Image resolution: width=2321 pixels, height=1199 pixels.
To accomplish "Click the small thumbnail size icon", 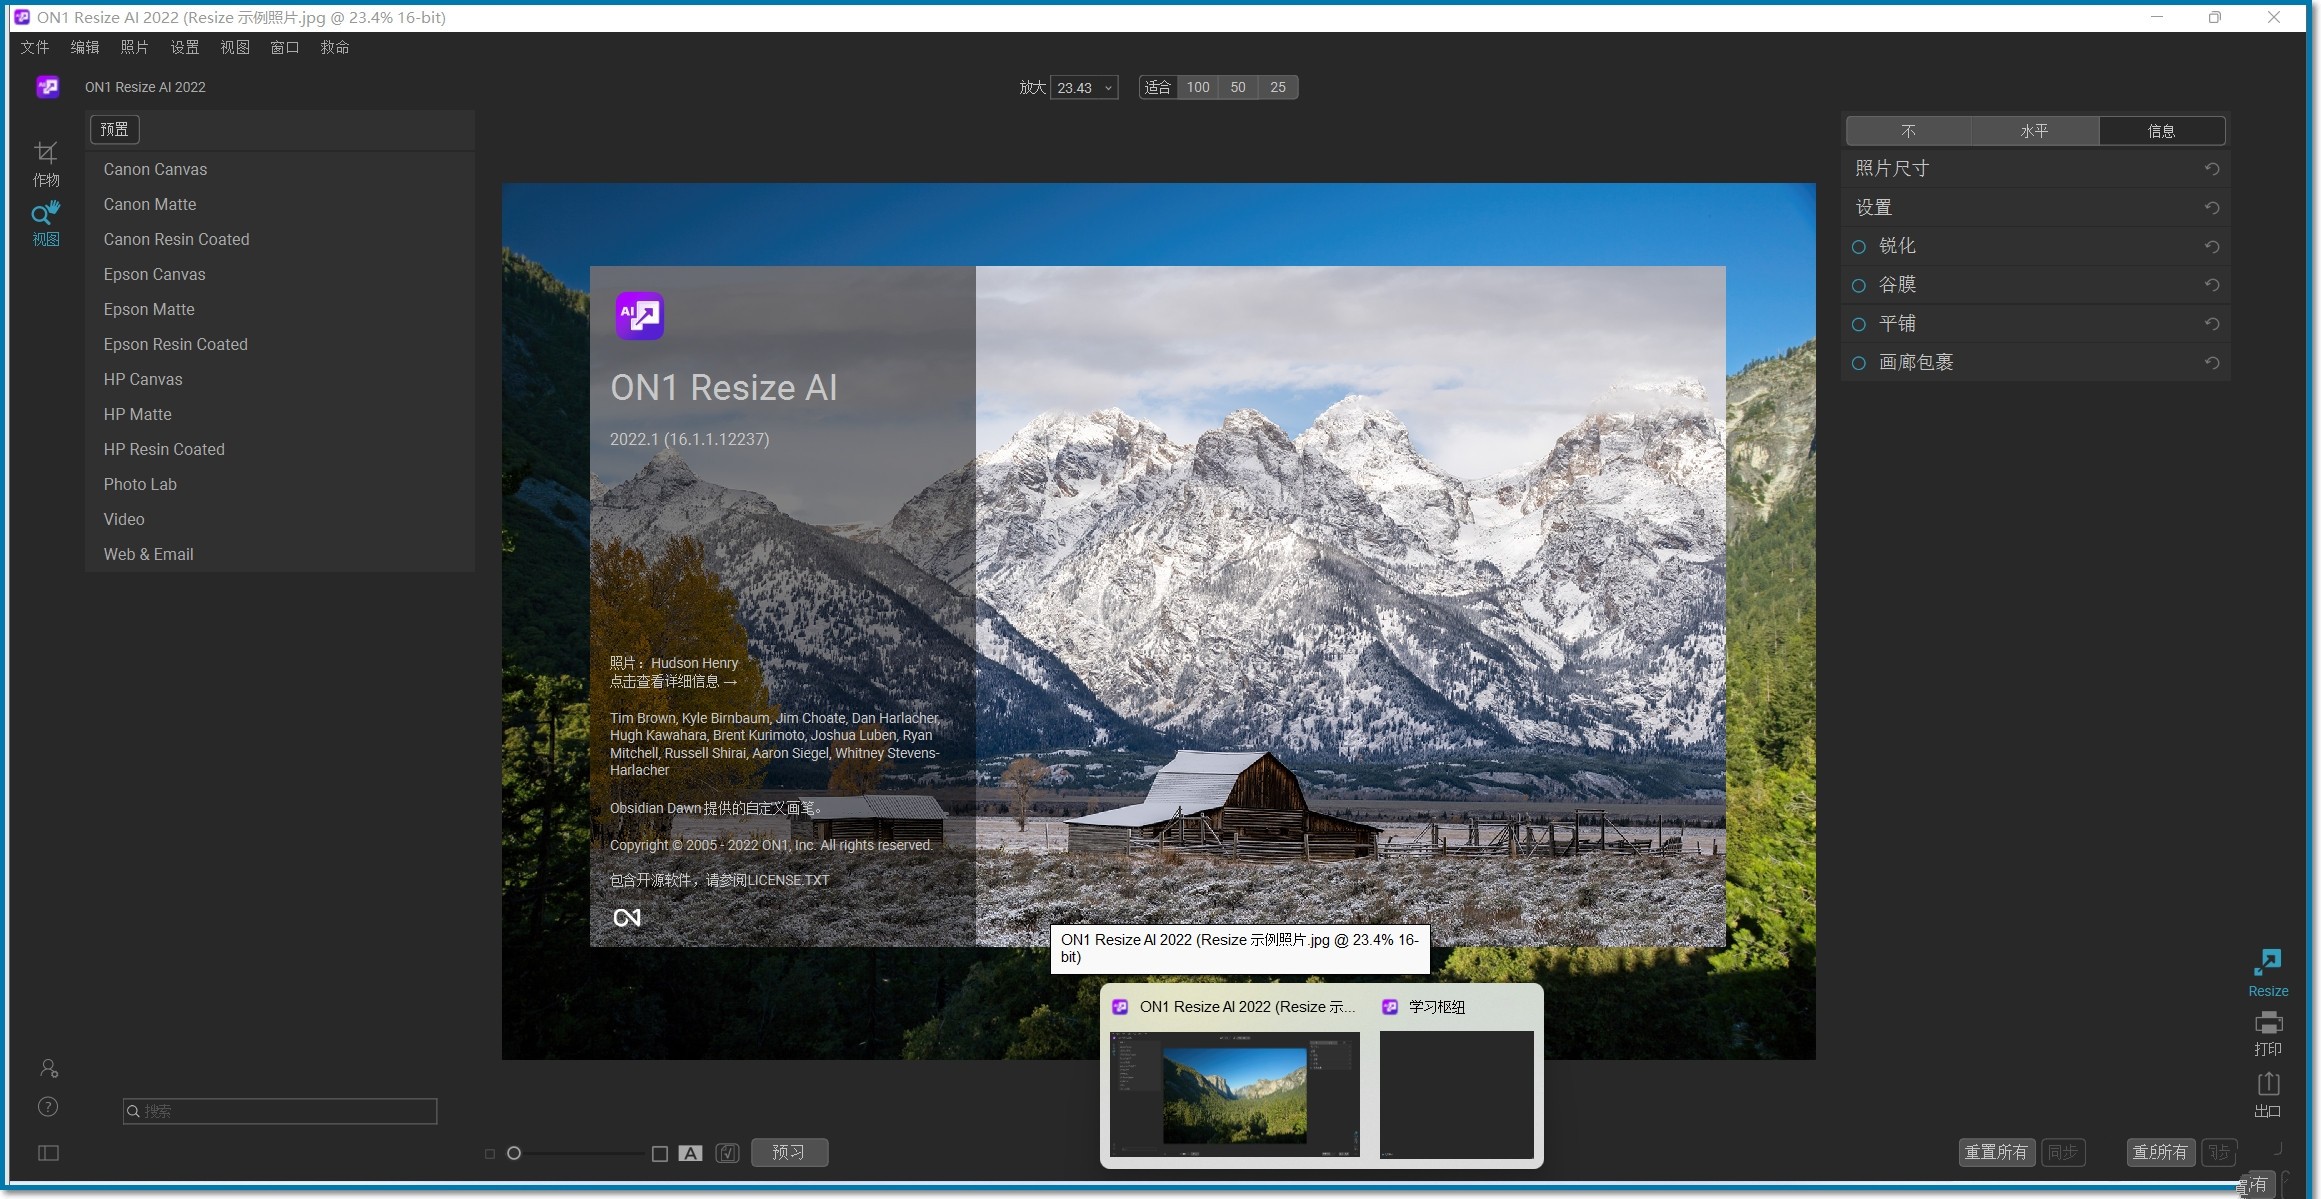I will 490,1154.
